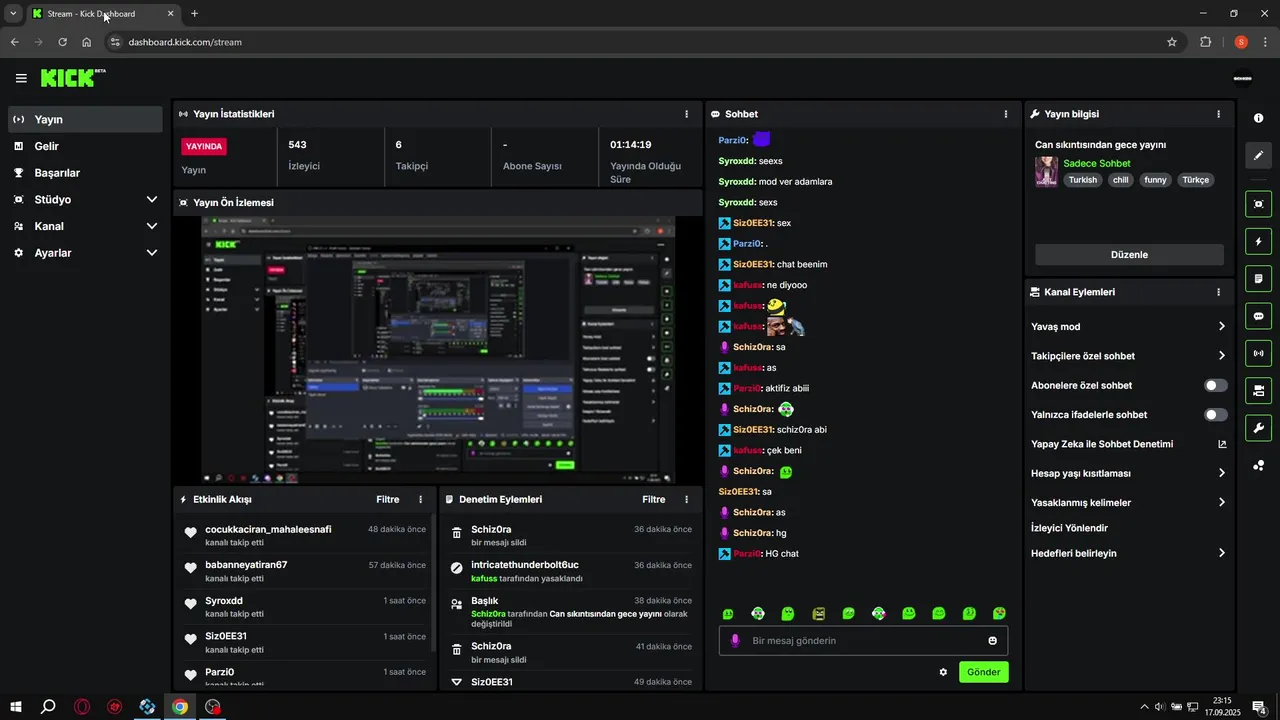Screen dimensions: 1280x720
Task: Click the stream preview video
Action: tap(438, 351)
